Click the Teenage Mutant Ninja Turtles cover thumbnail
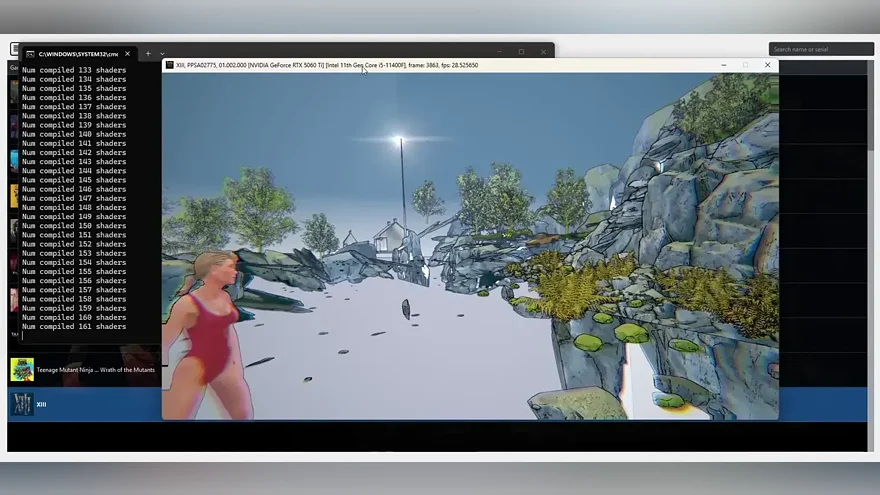 click(x=22, y=370)
